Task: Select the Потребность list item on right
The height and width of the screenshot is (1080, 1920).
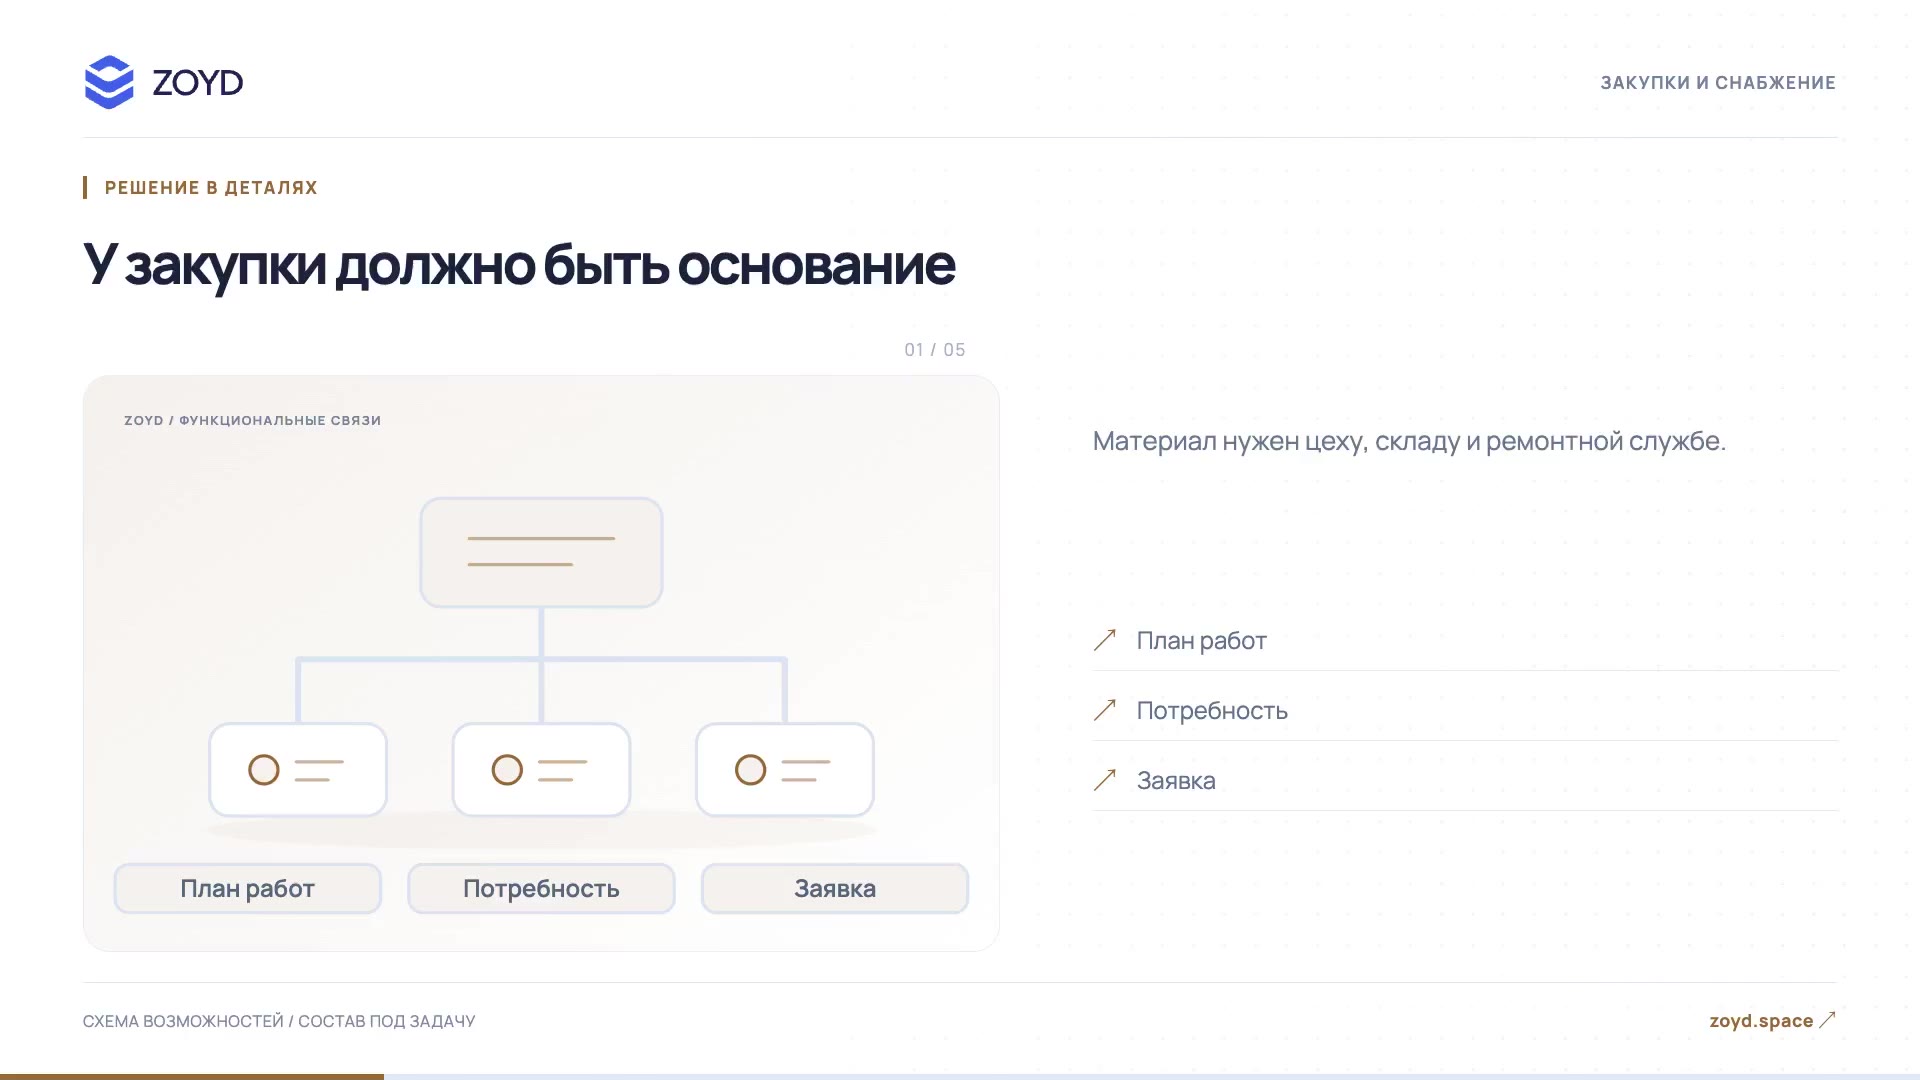Action: click(x=1465, y=710)
